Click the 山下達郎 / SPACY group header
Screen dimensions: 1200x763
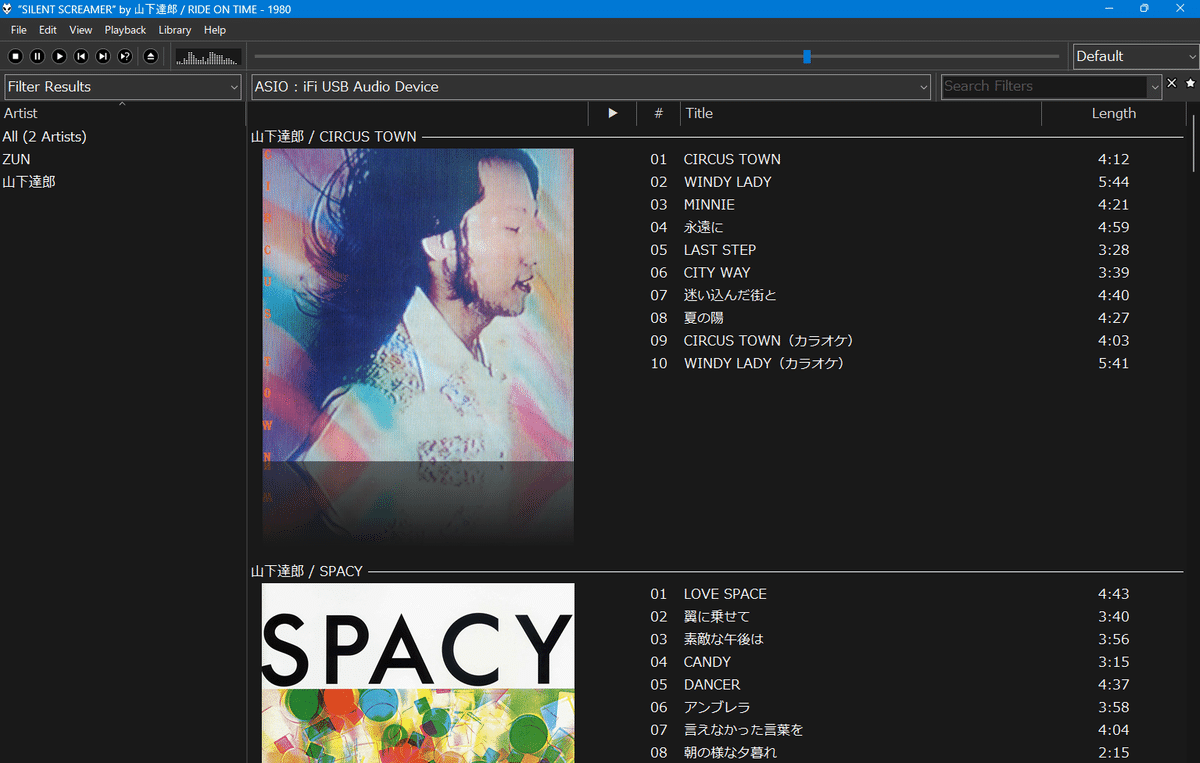(x=307, y=571)
